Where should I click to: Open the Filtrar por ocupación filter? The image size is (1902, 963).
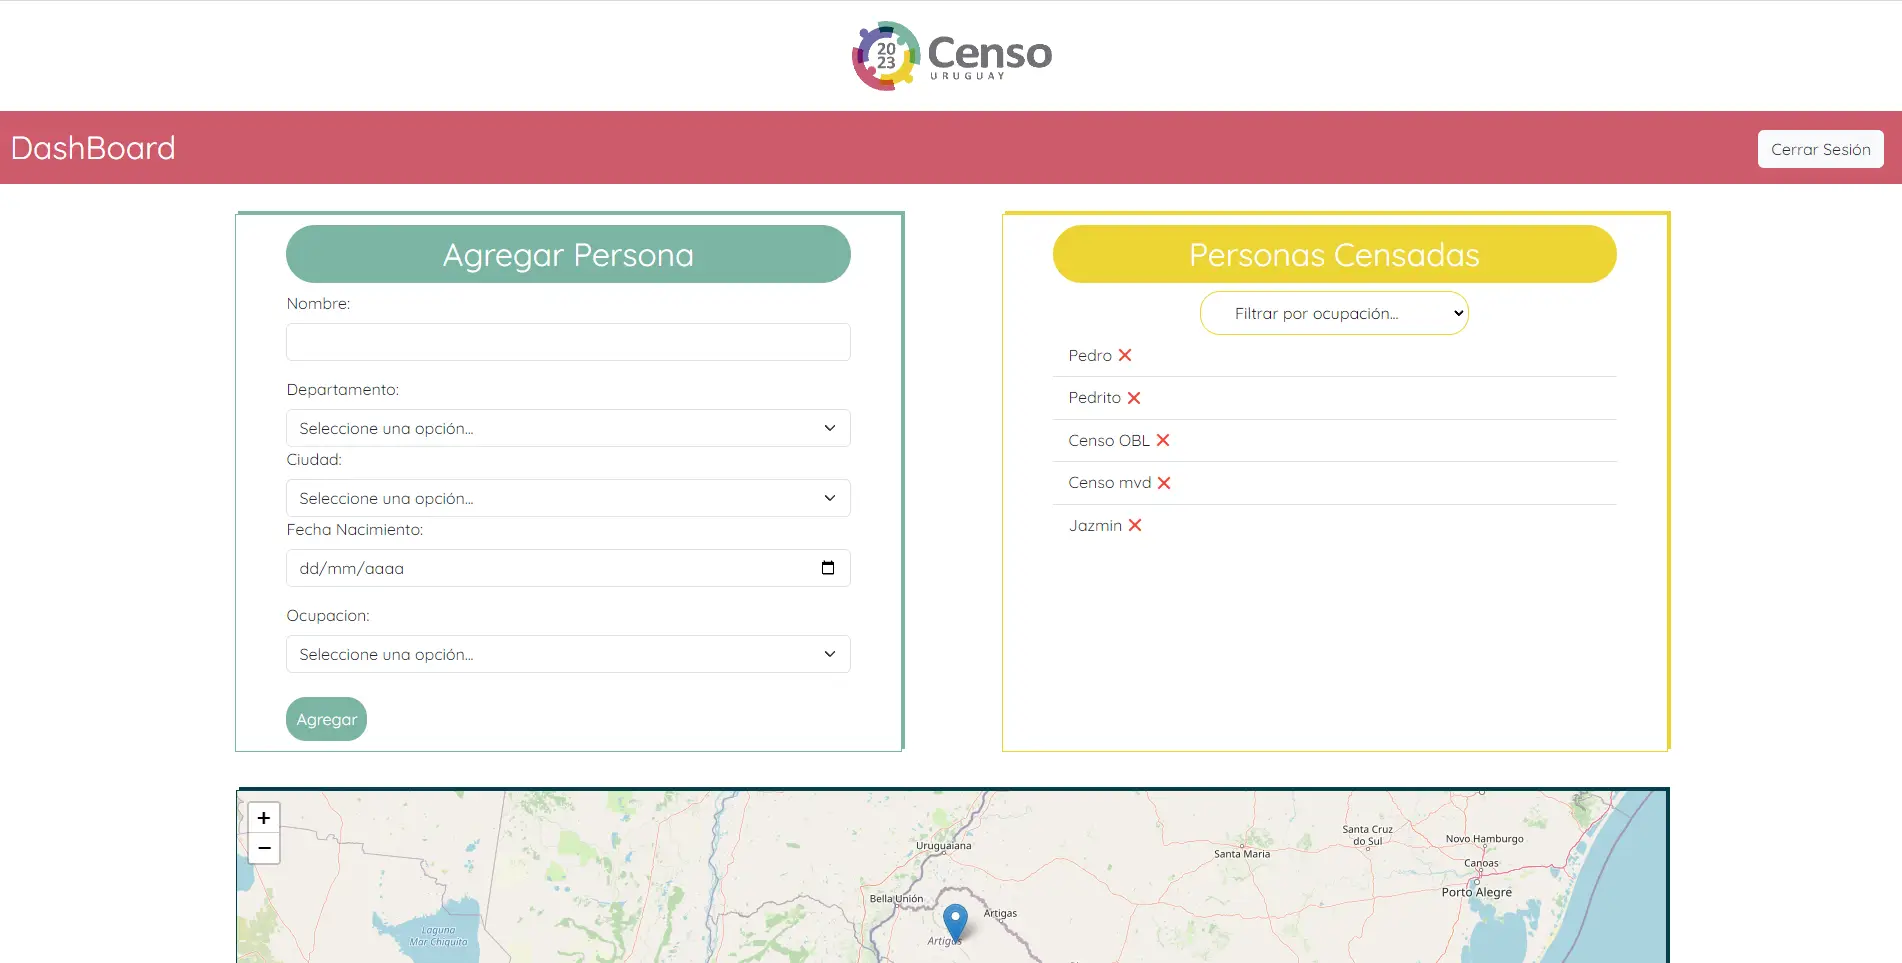pos(1334,313)
